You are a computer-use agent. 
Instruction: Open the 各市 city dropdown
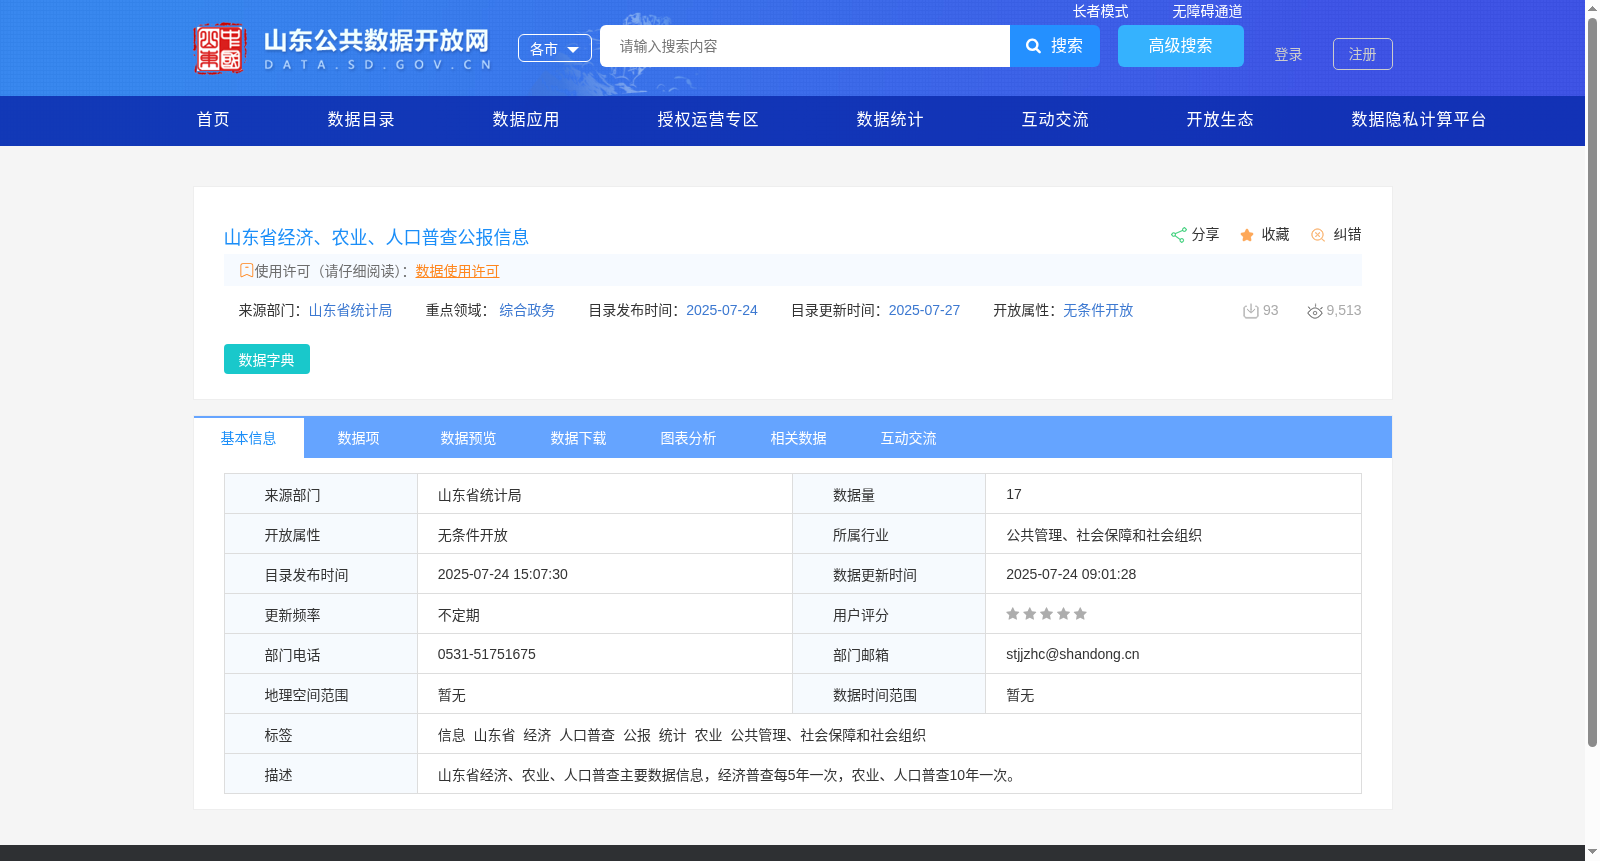click(555, 48)
